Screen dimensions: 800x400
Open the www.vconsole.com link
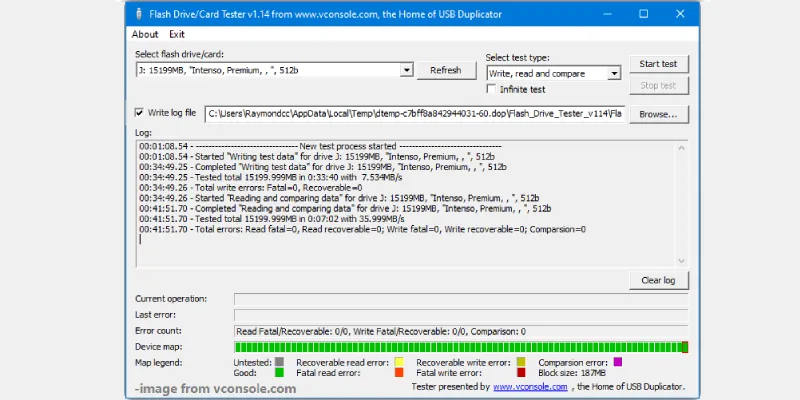coord(530,387)
